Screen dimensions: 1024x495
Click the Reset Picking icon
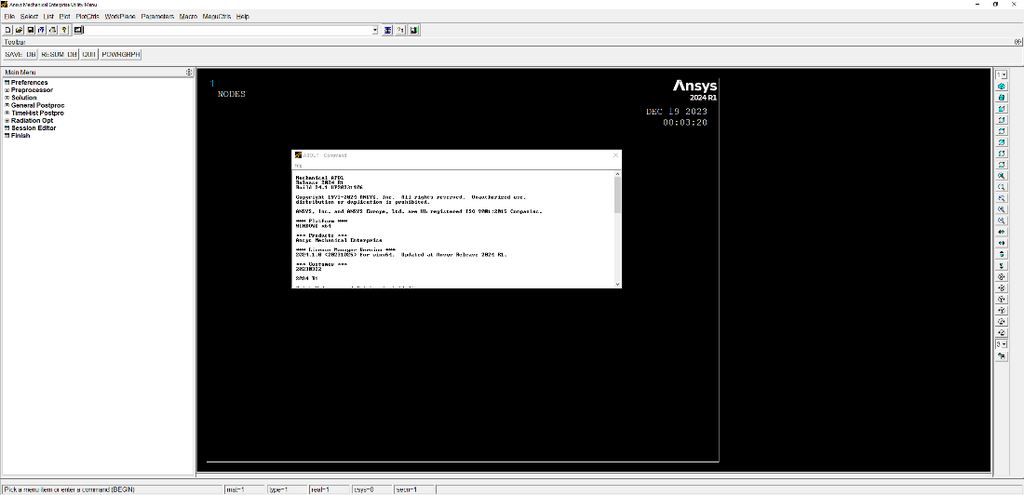pos(401,30)
